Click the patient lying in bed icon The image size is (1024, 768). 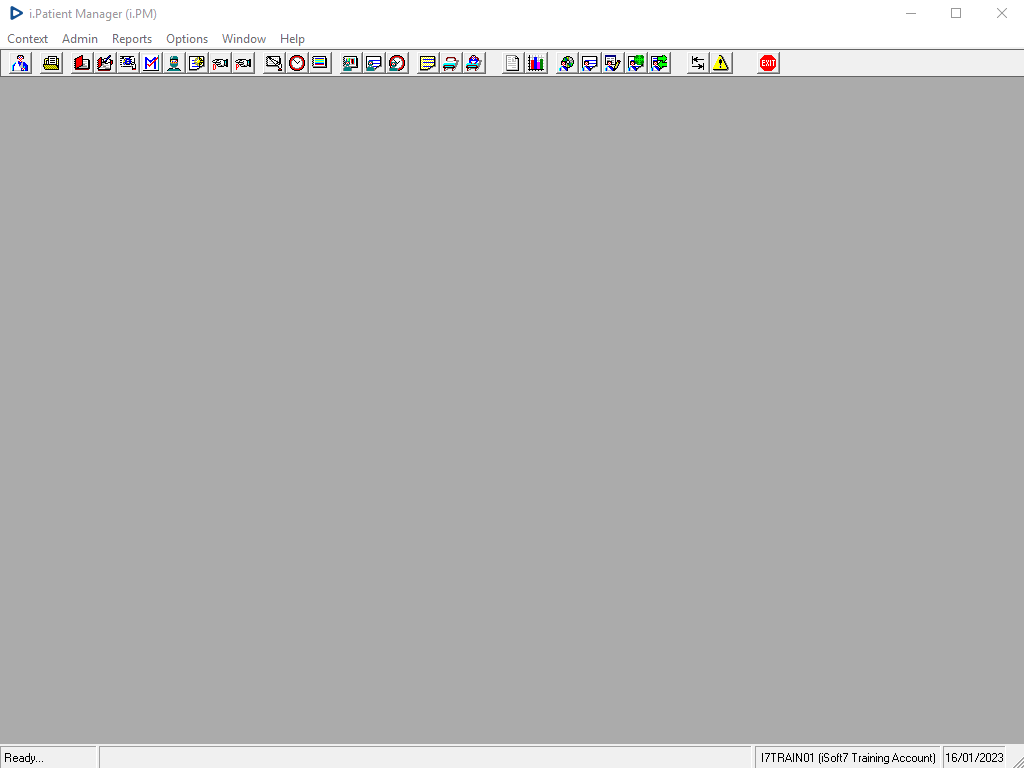(474, 63)
